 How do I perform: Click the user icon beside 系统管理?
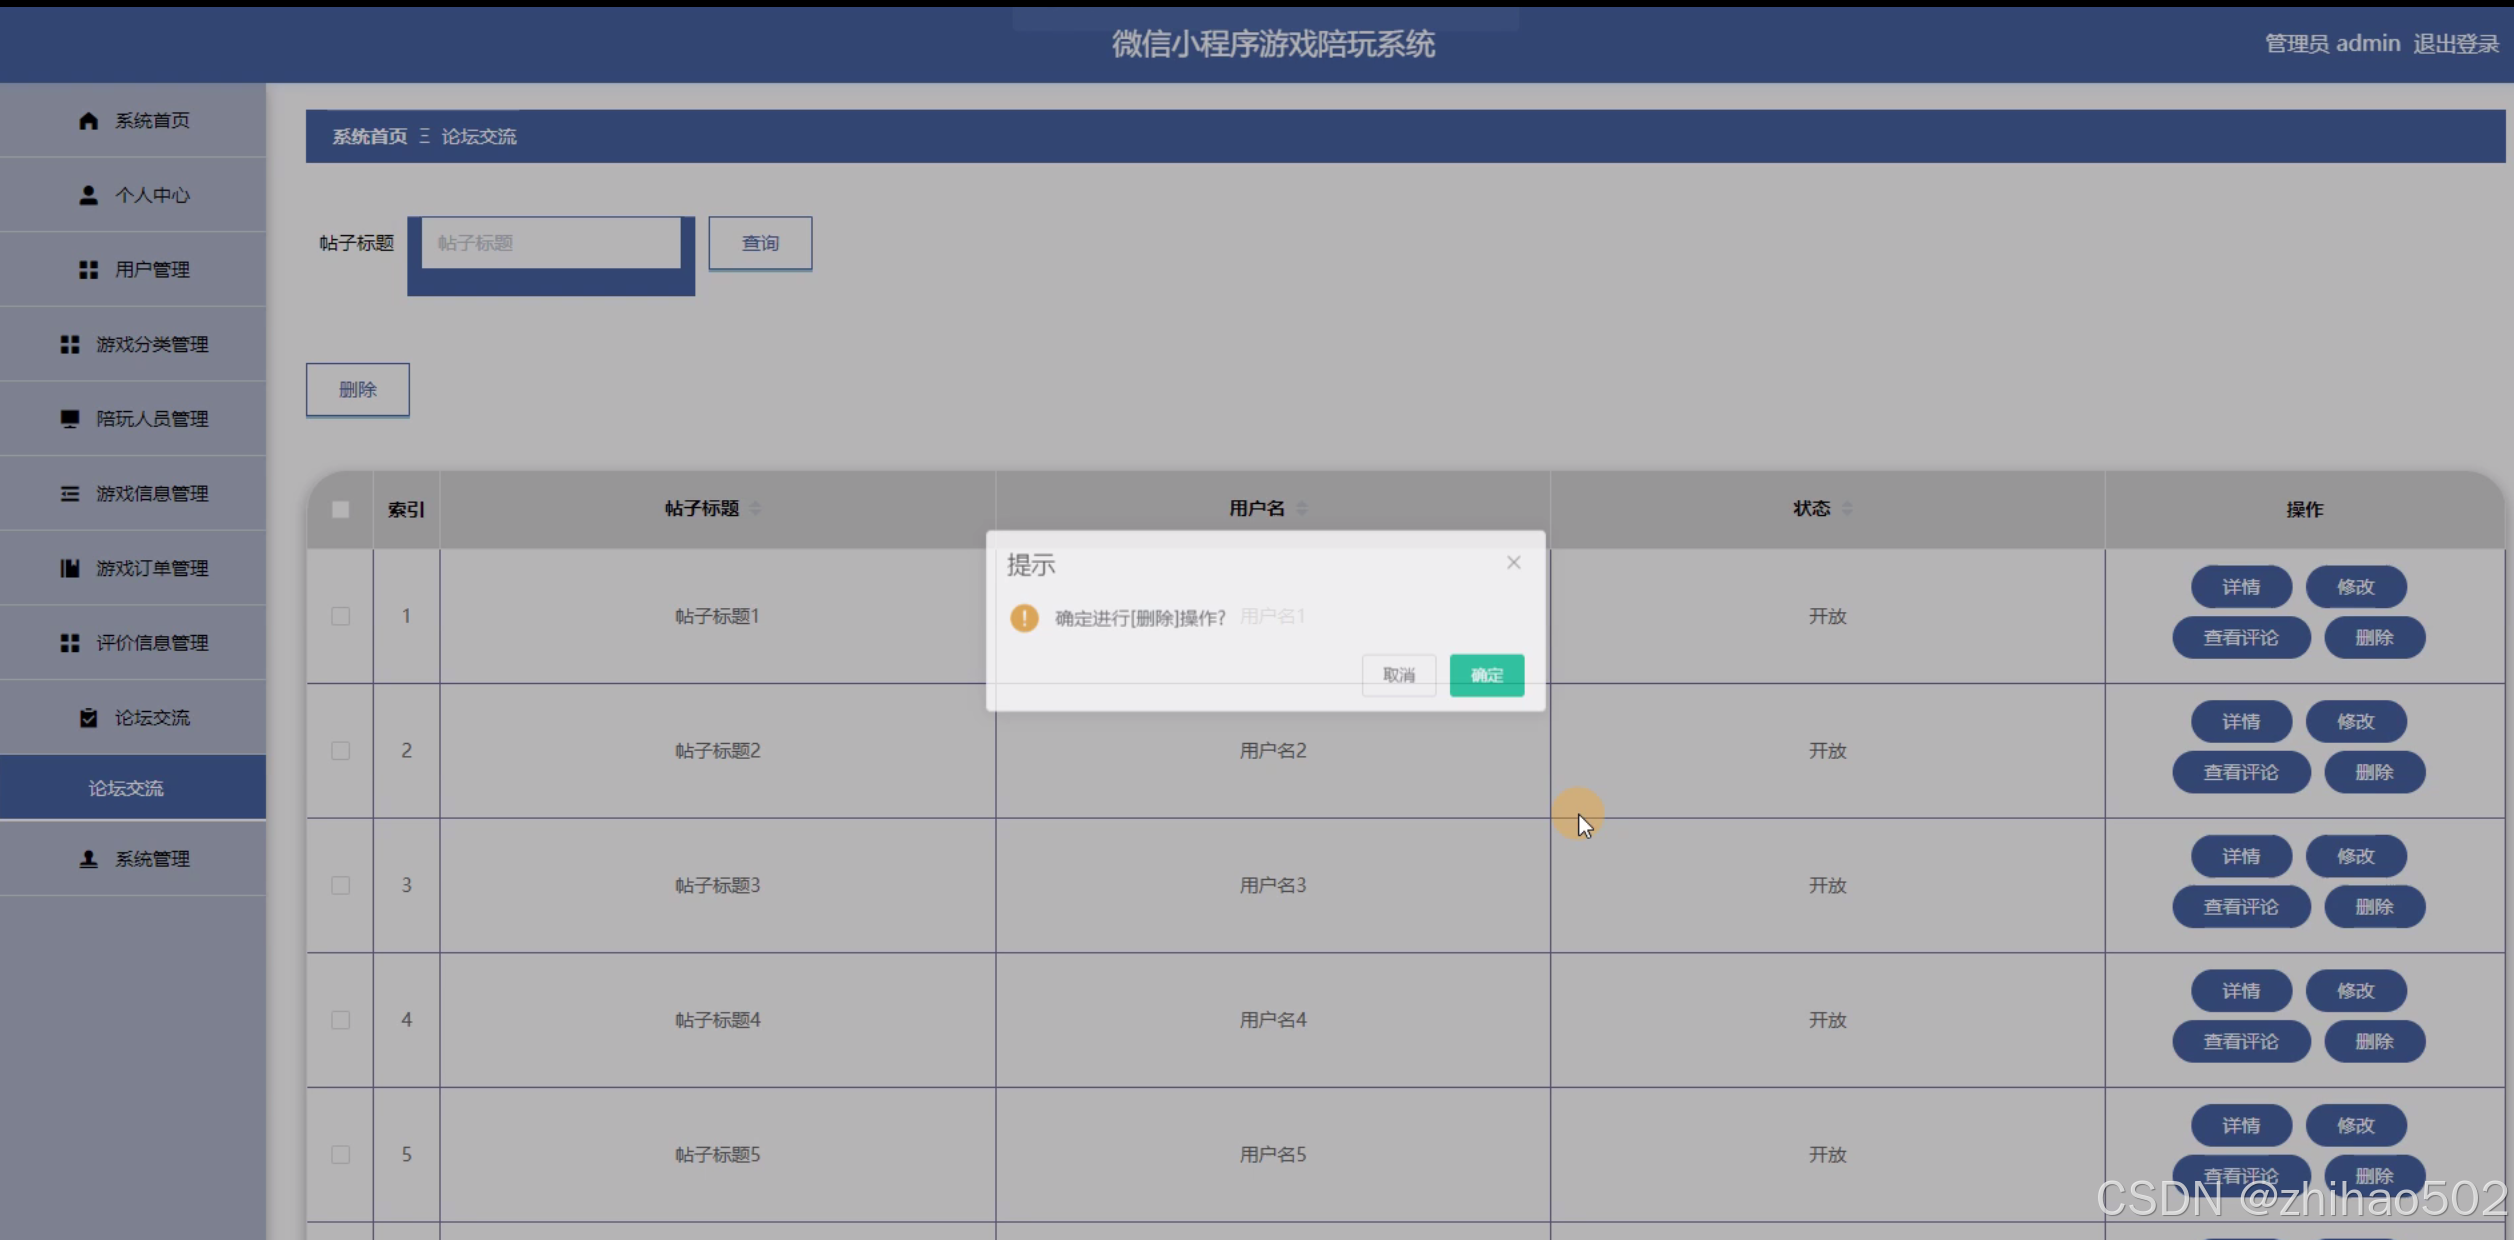(88, 859)
